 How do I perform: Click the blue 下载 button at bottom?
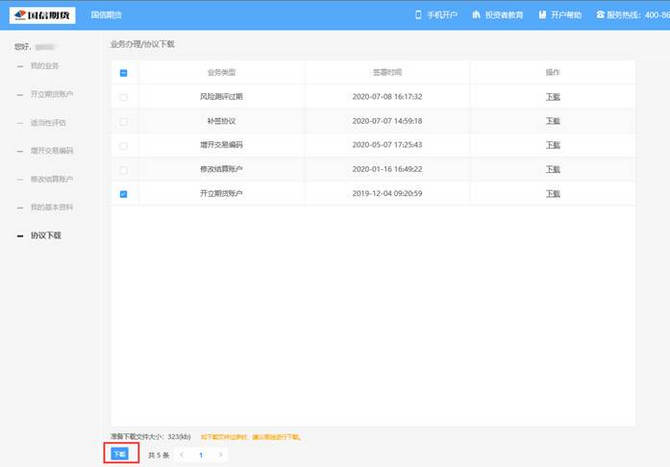(x=119, y=454)
